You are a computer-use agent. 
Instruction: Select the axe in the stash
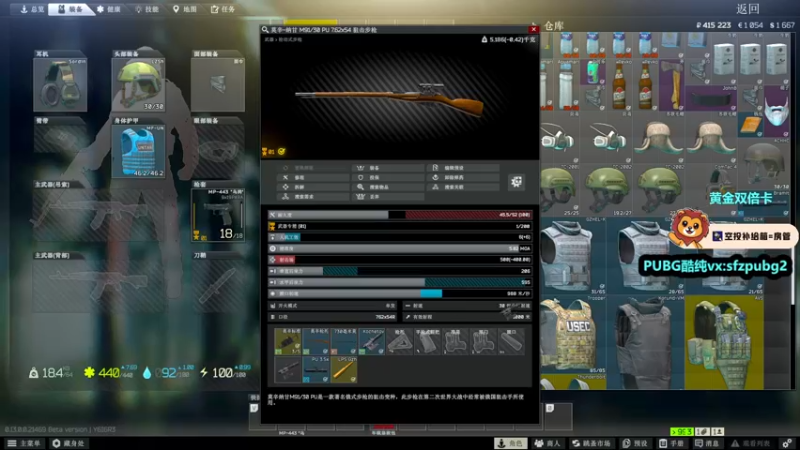tap(671, 85)
